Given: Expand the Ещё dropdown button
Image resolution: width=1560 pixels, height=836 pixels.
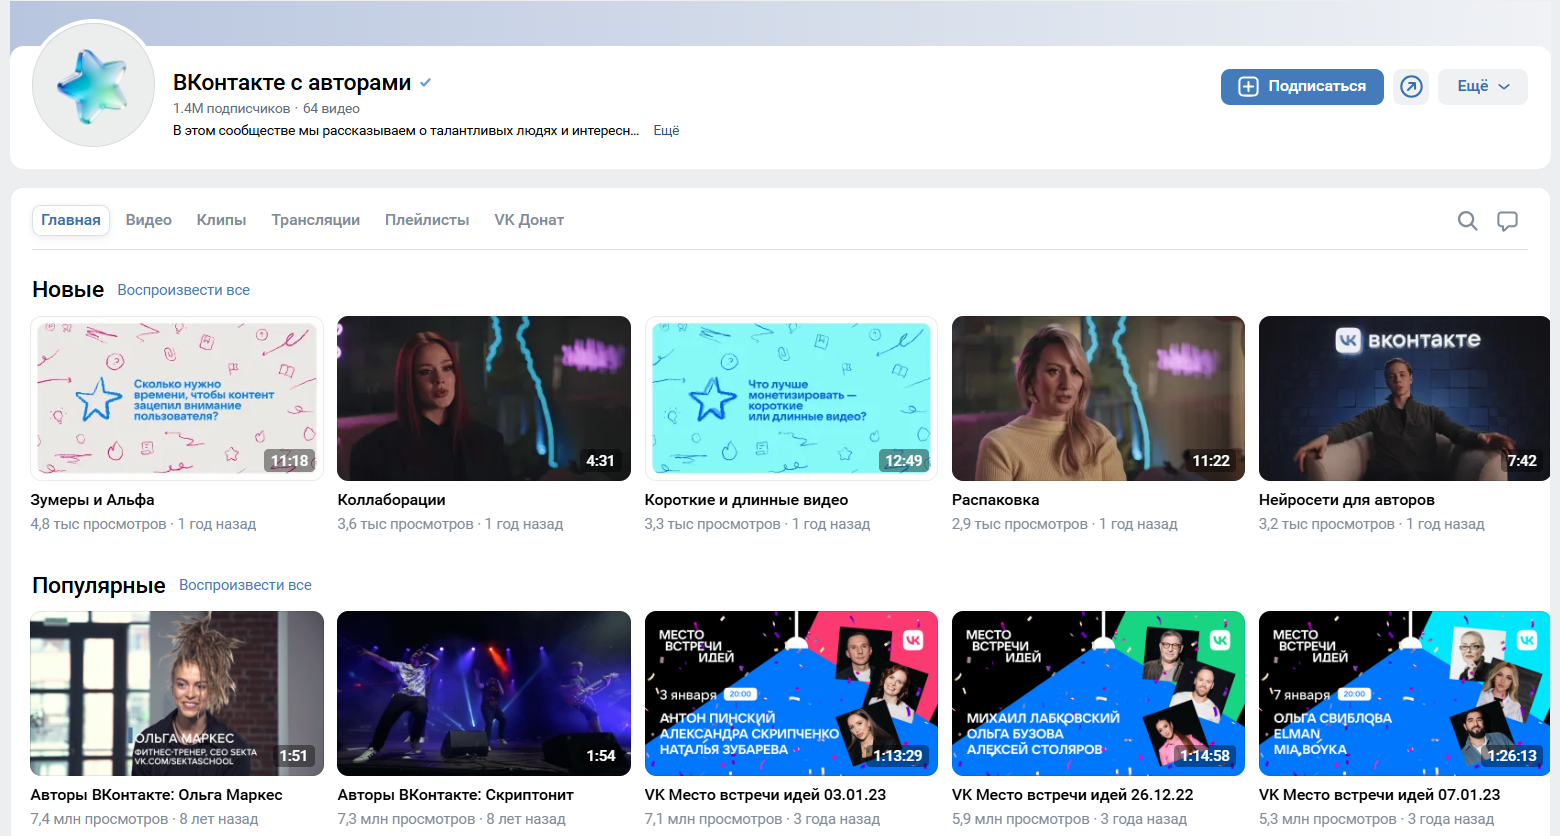Looking at the screenshot, I should coord(1483,87).
